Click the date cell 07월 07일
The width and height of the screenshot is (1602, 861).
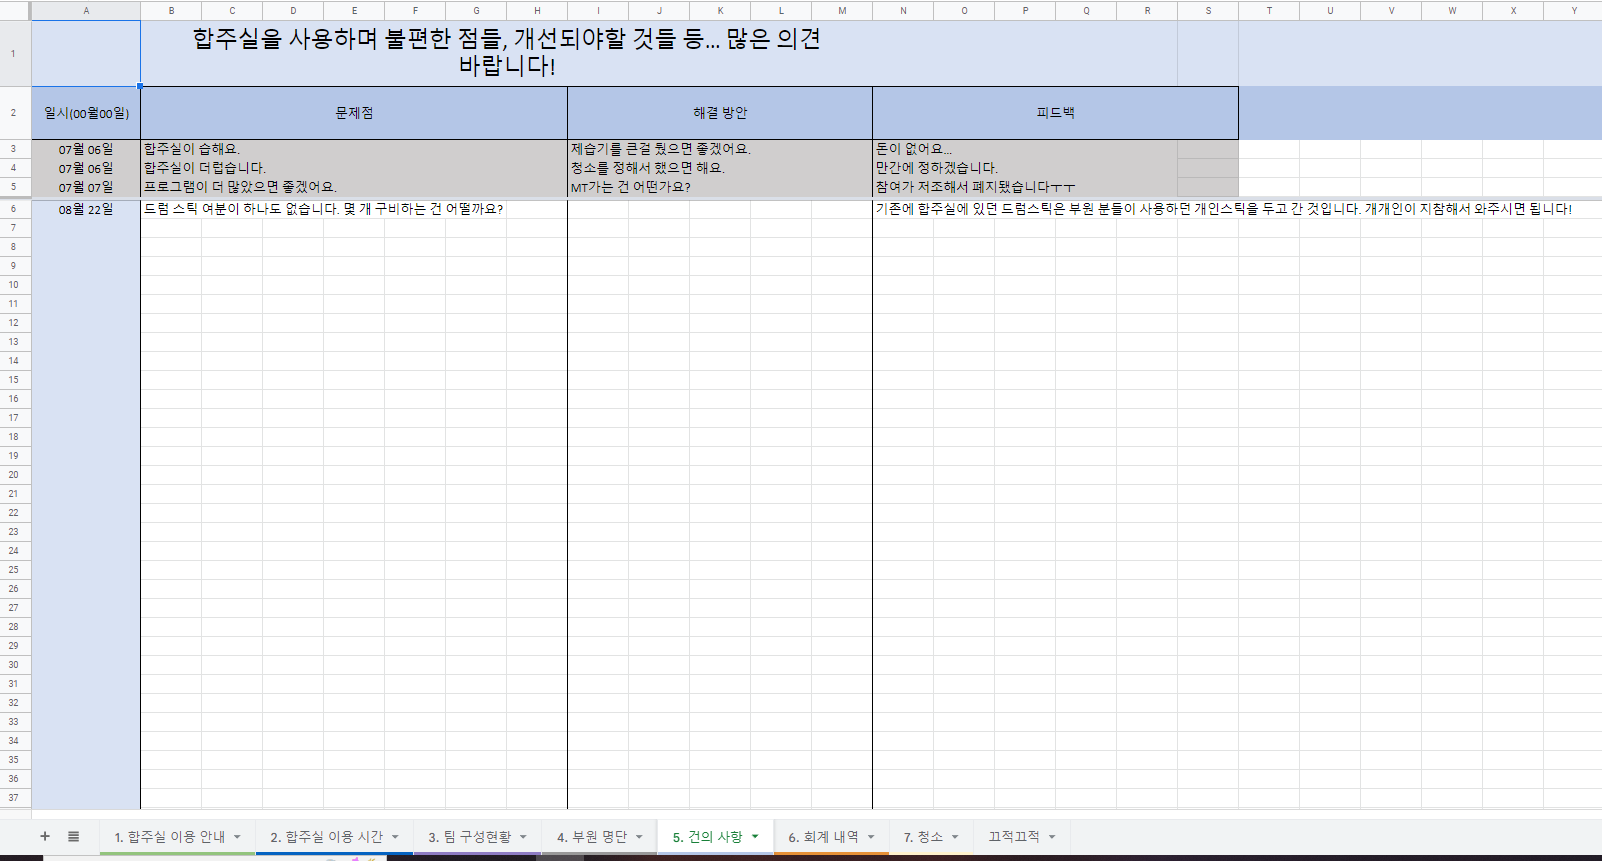(x=86, y=187)
